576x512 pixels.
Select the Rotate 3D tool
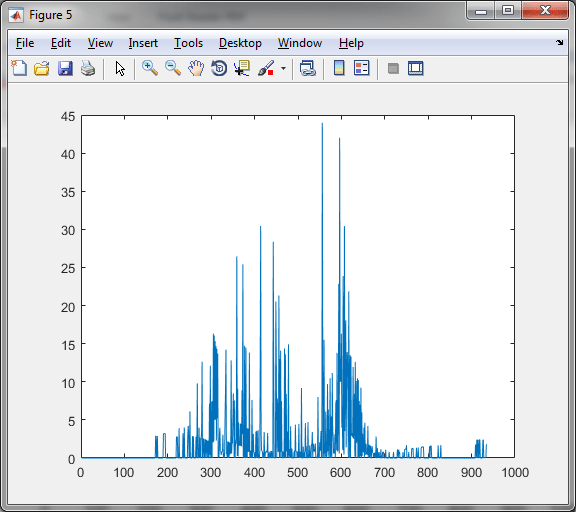pos(219,68)
